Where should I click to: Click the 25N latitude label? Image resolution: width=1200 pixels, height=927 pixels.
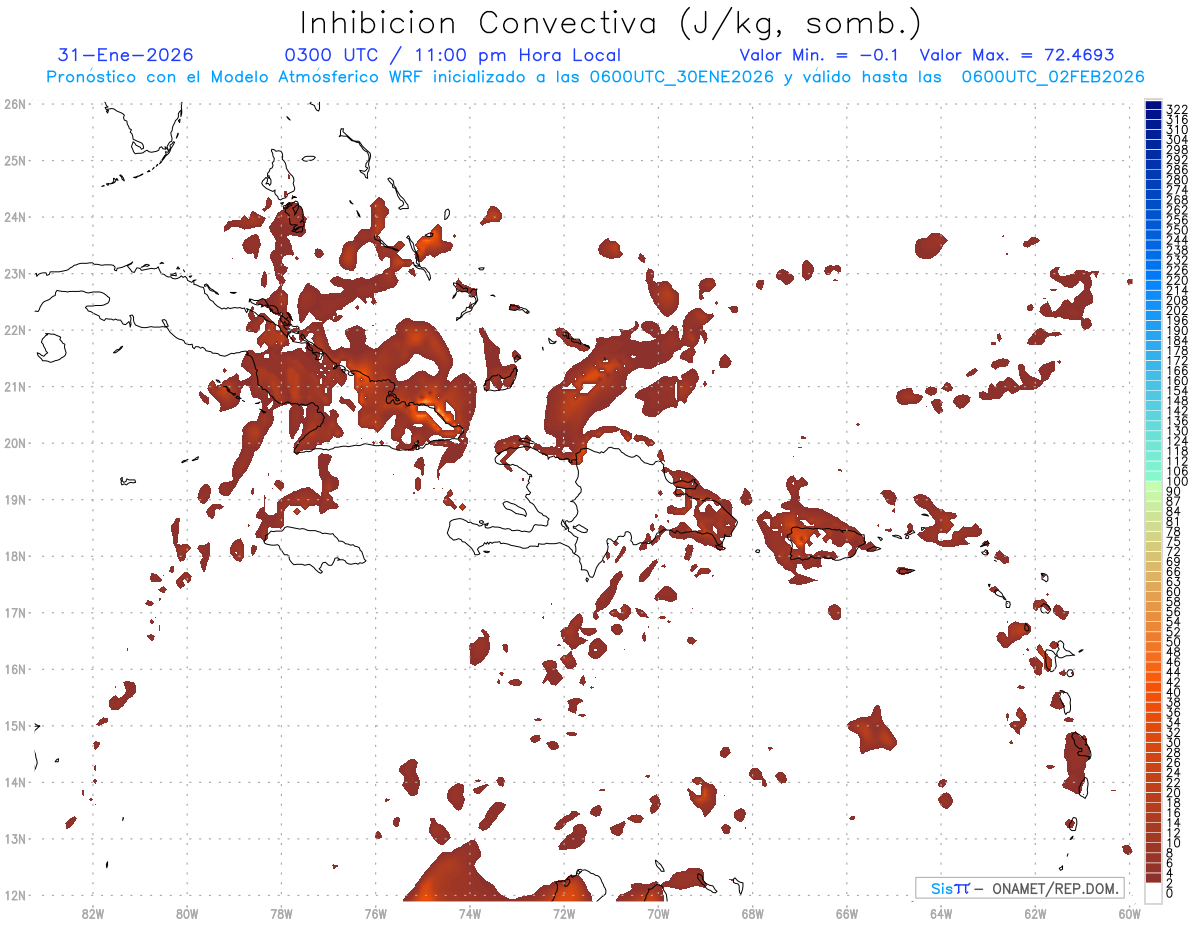pos(15,160)
